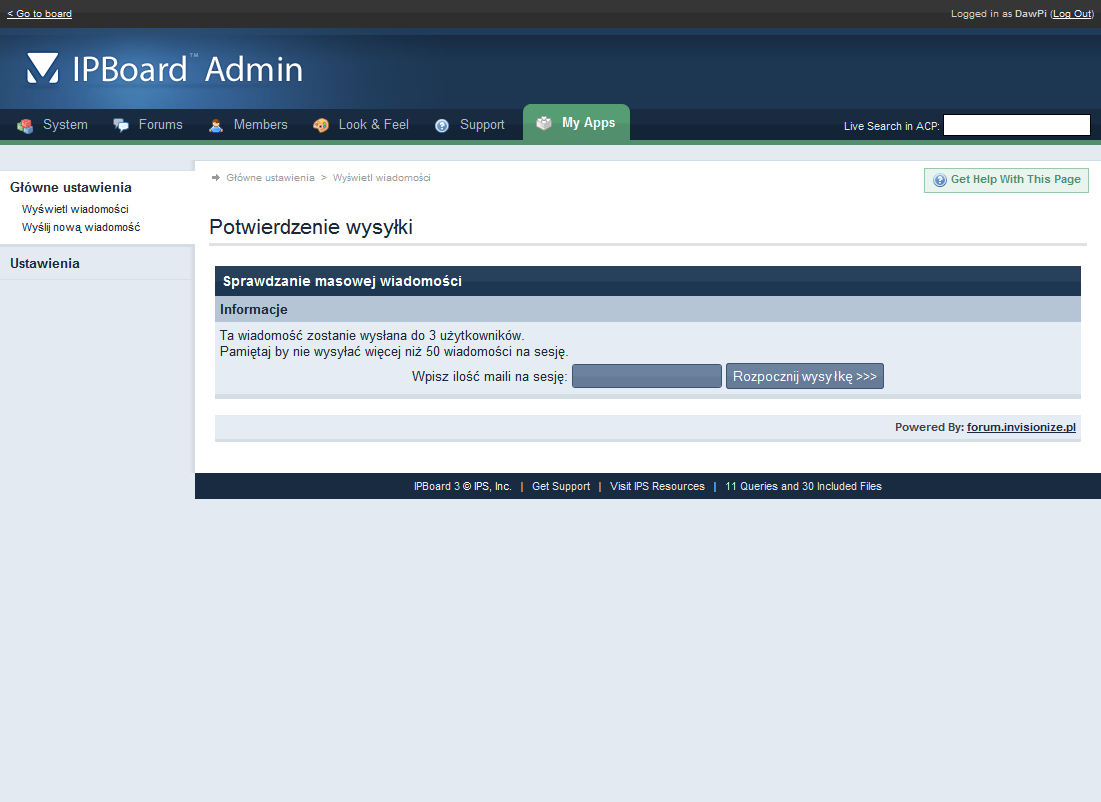
Task: Click the Forums speech bubble icon
Action: pyautogui.click(x=121, y=125)
